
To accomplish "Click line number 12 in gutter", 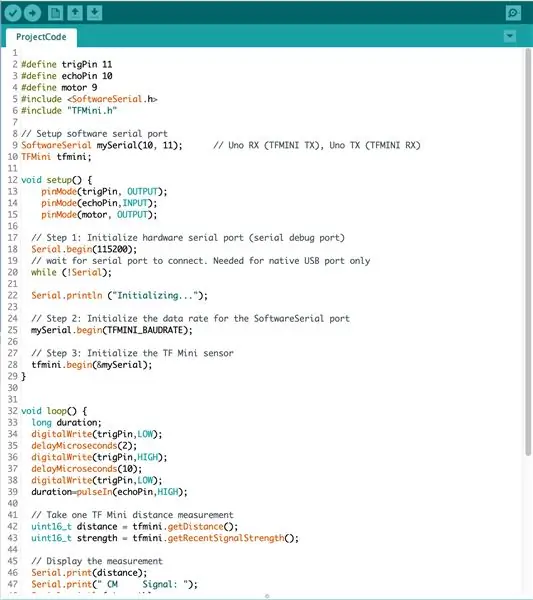I will click(13, 180).
